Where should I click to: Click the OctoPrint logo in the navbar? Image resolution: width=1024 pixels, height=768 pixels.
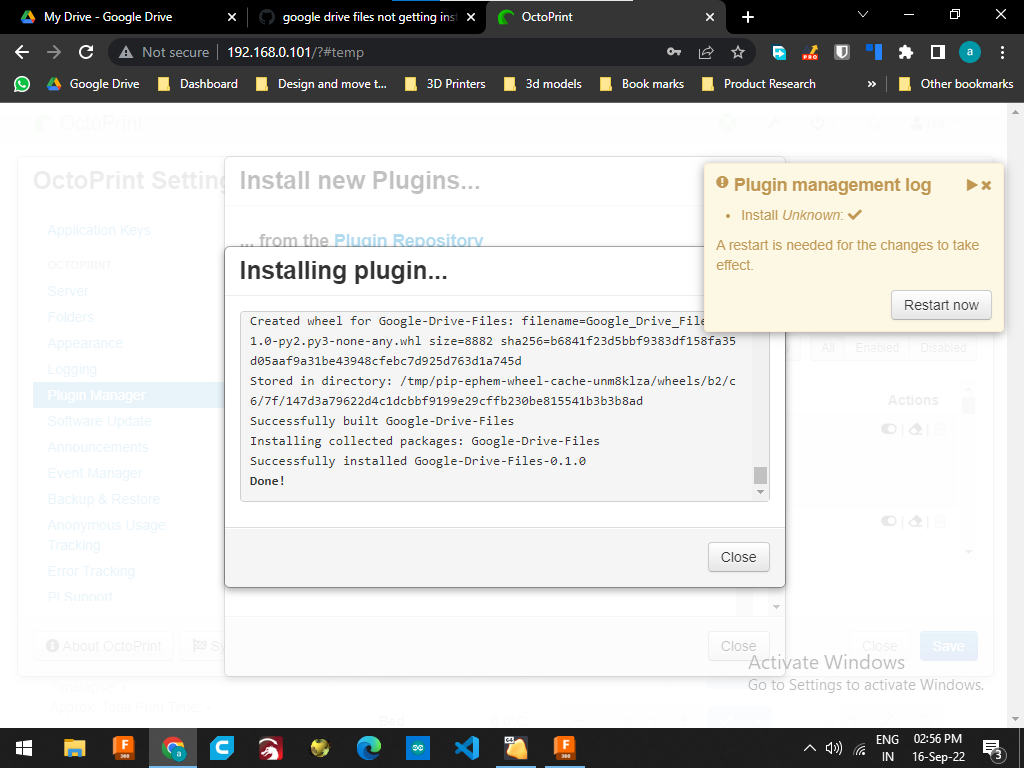(45, 124)
